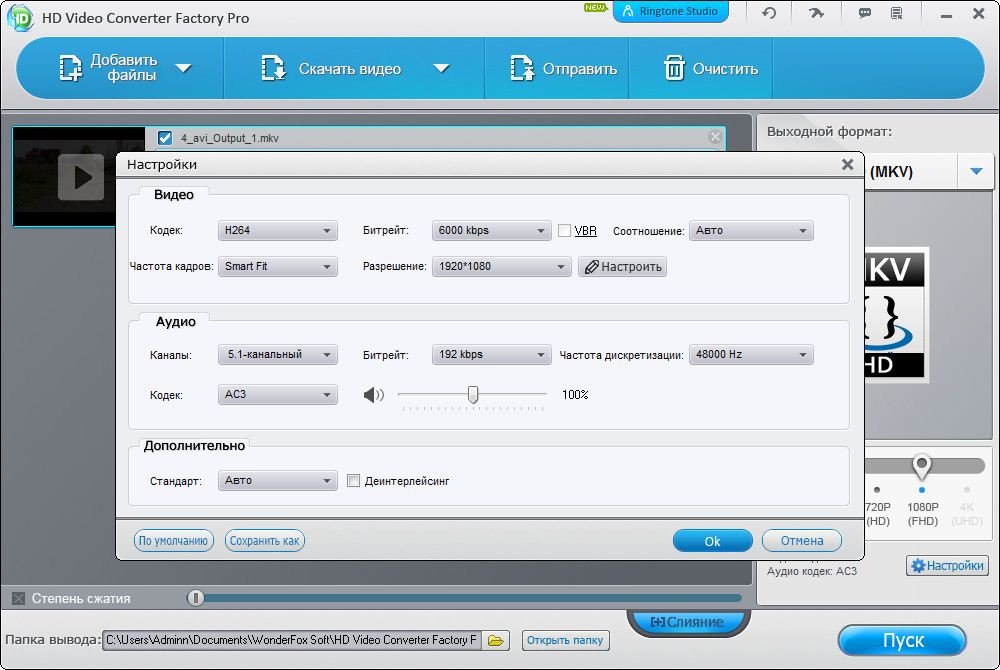Click Отправить toolbar button
This screenshot has width=1000, height=670.
[x=563, y=68]
